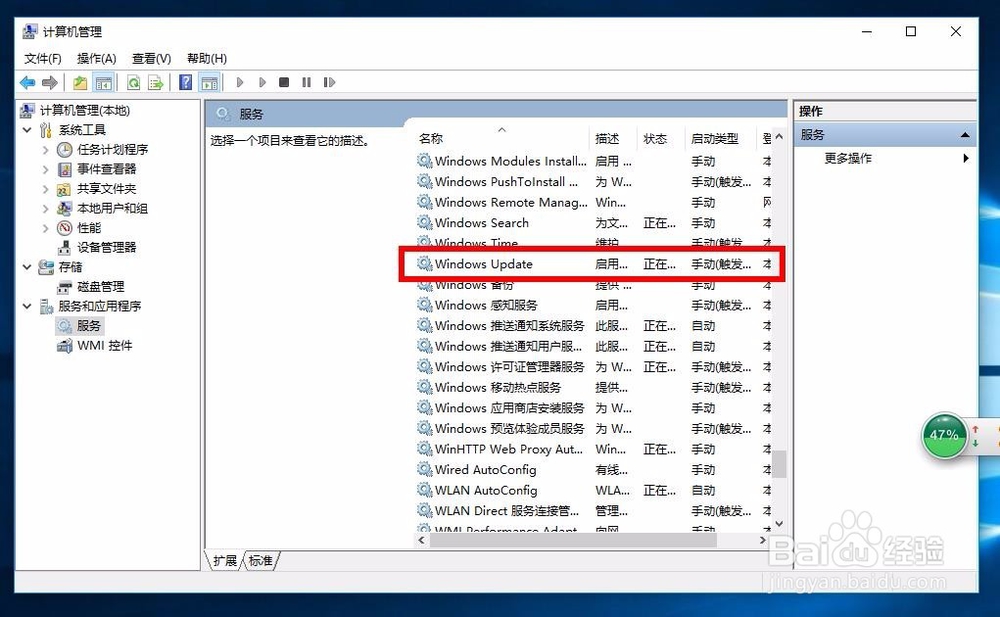Collapse the 存储 tree node
Viewport: 1000px width, 617px height.
click(27, 267)
